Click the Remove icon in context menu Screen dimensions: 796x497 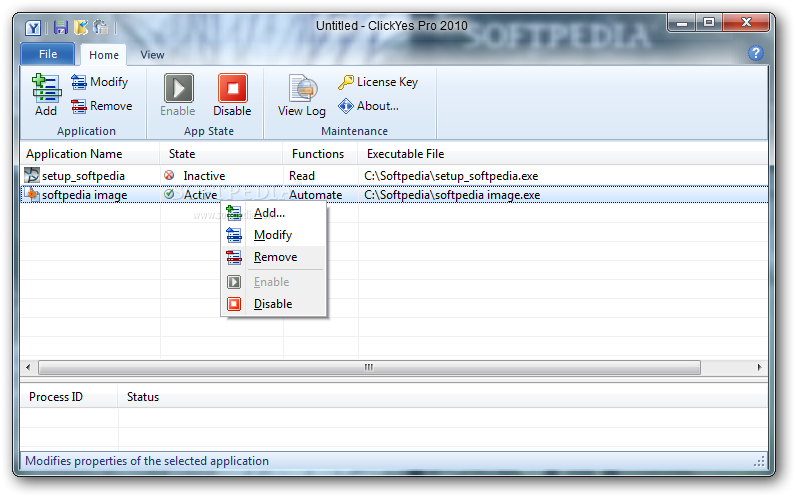[x=234, y=257]
